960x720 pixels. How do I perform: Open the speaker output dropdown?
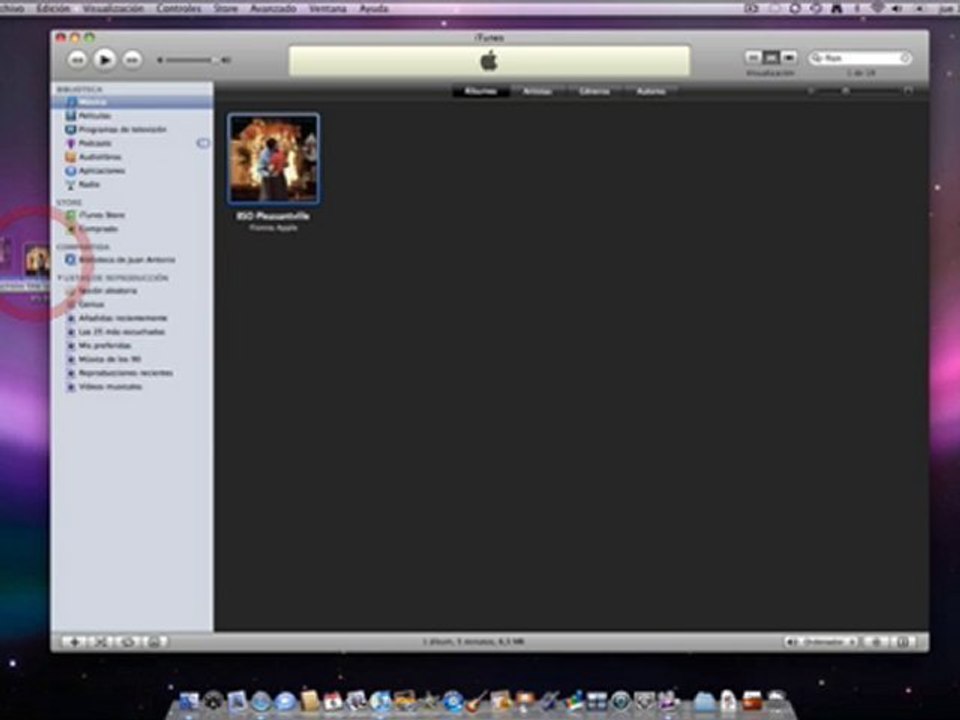point(820,642)
